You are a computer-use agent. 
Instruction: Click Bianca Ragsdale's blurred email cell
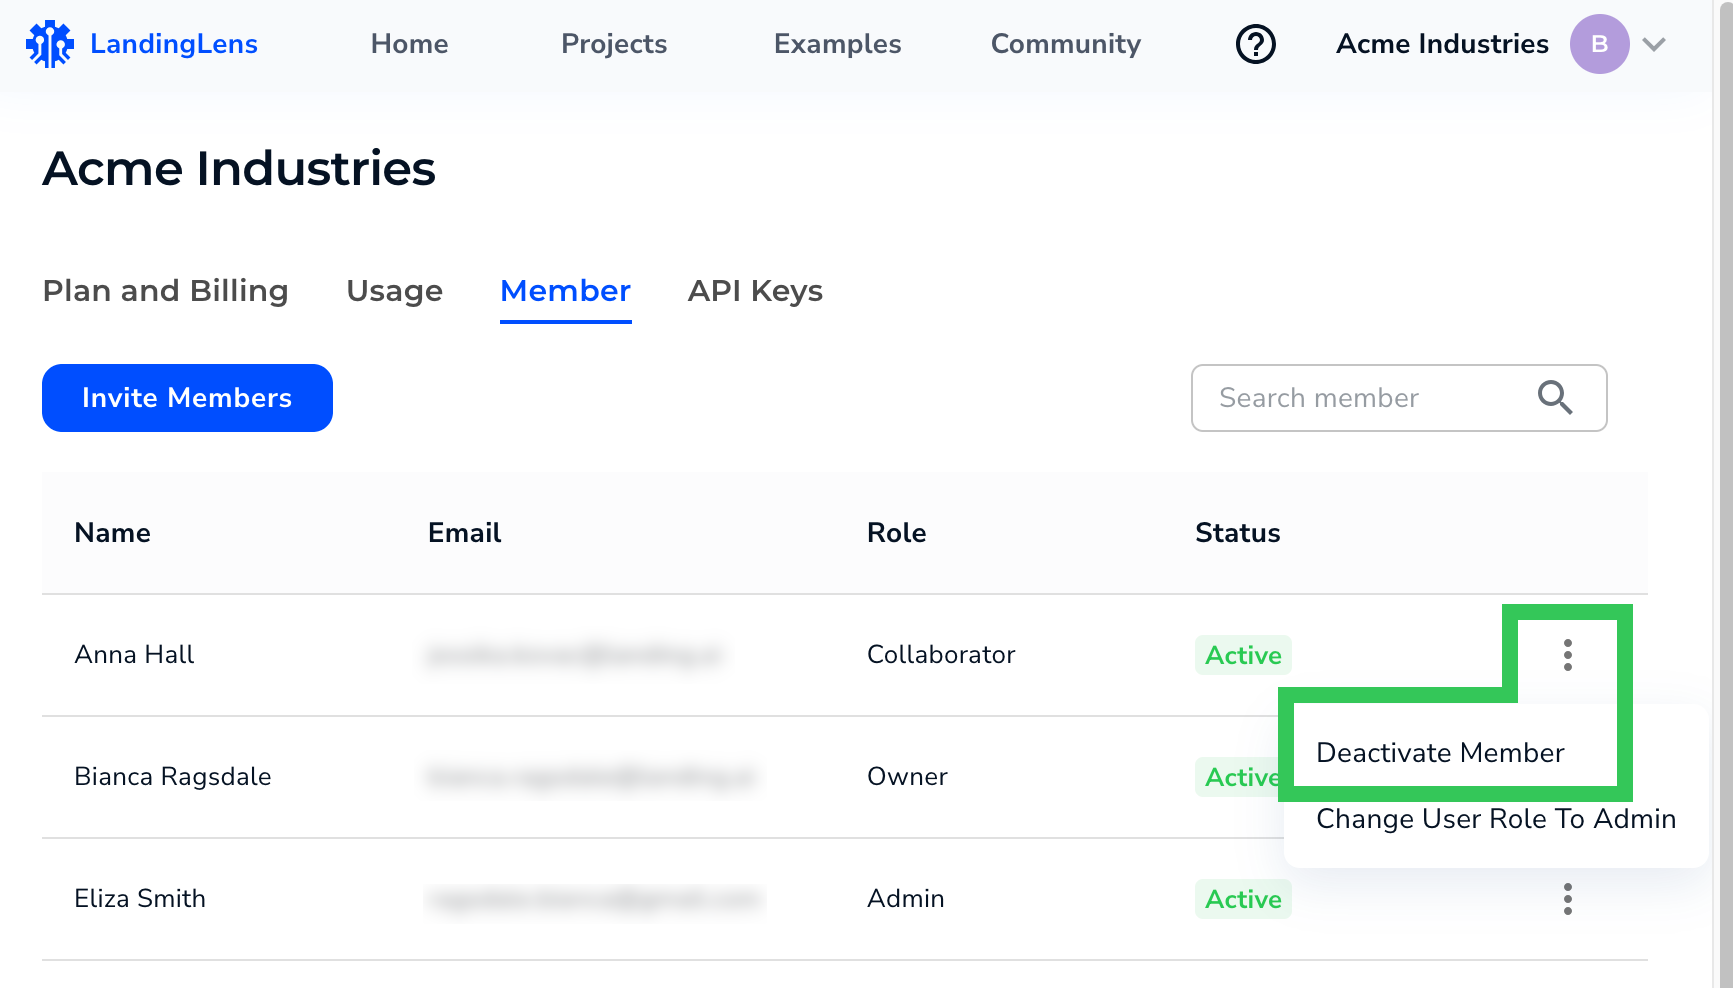590,777
